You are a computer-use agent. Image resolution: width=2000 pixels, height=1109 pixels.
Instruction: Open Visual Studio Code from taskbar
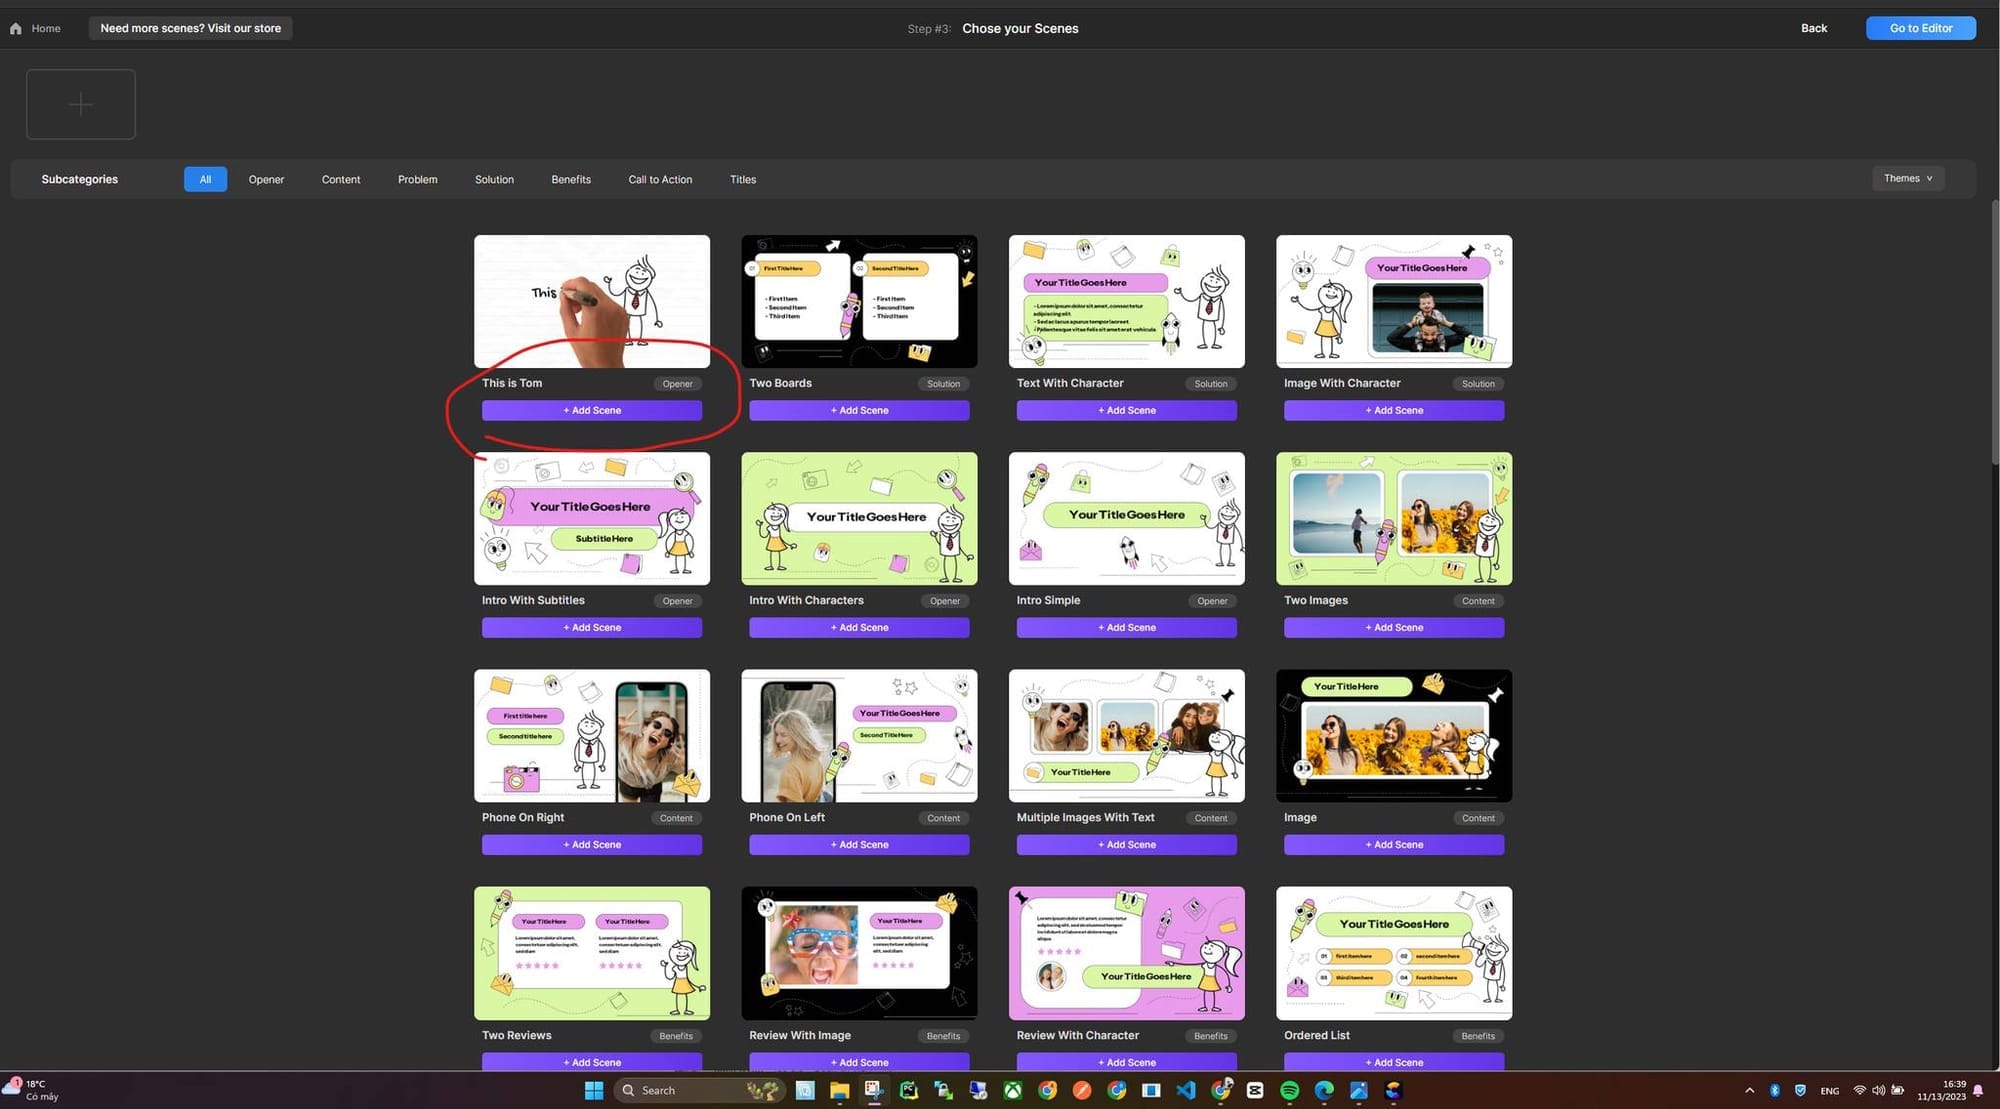(1185, 1090)
